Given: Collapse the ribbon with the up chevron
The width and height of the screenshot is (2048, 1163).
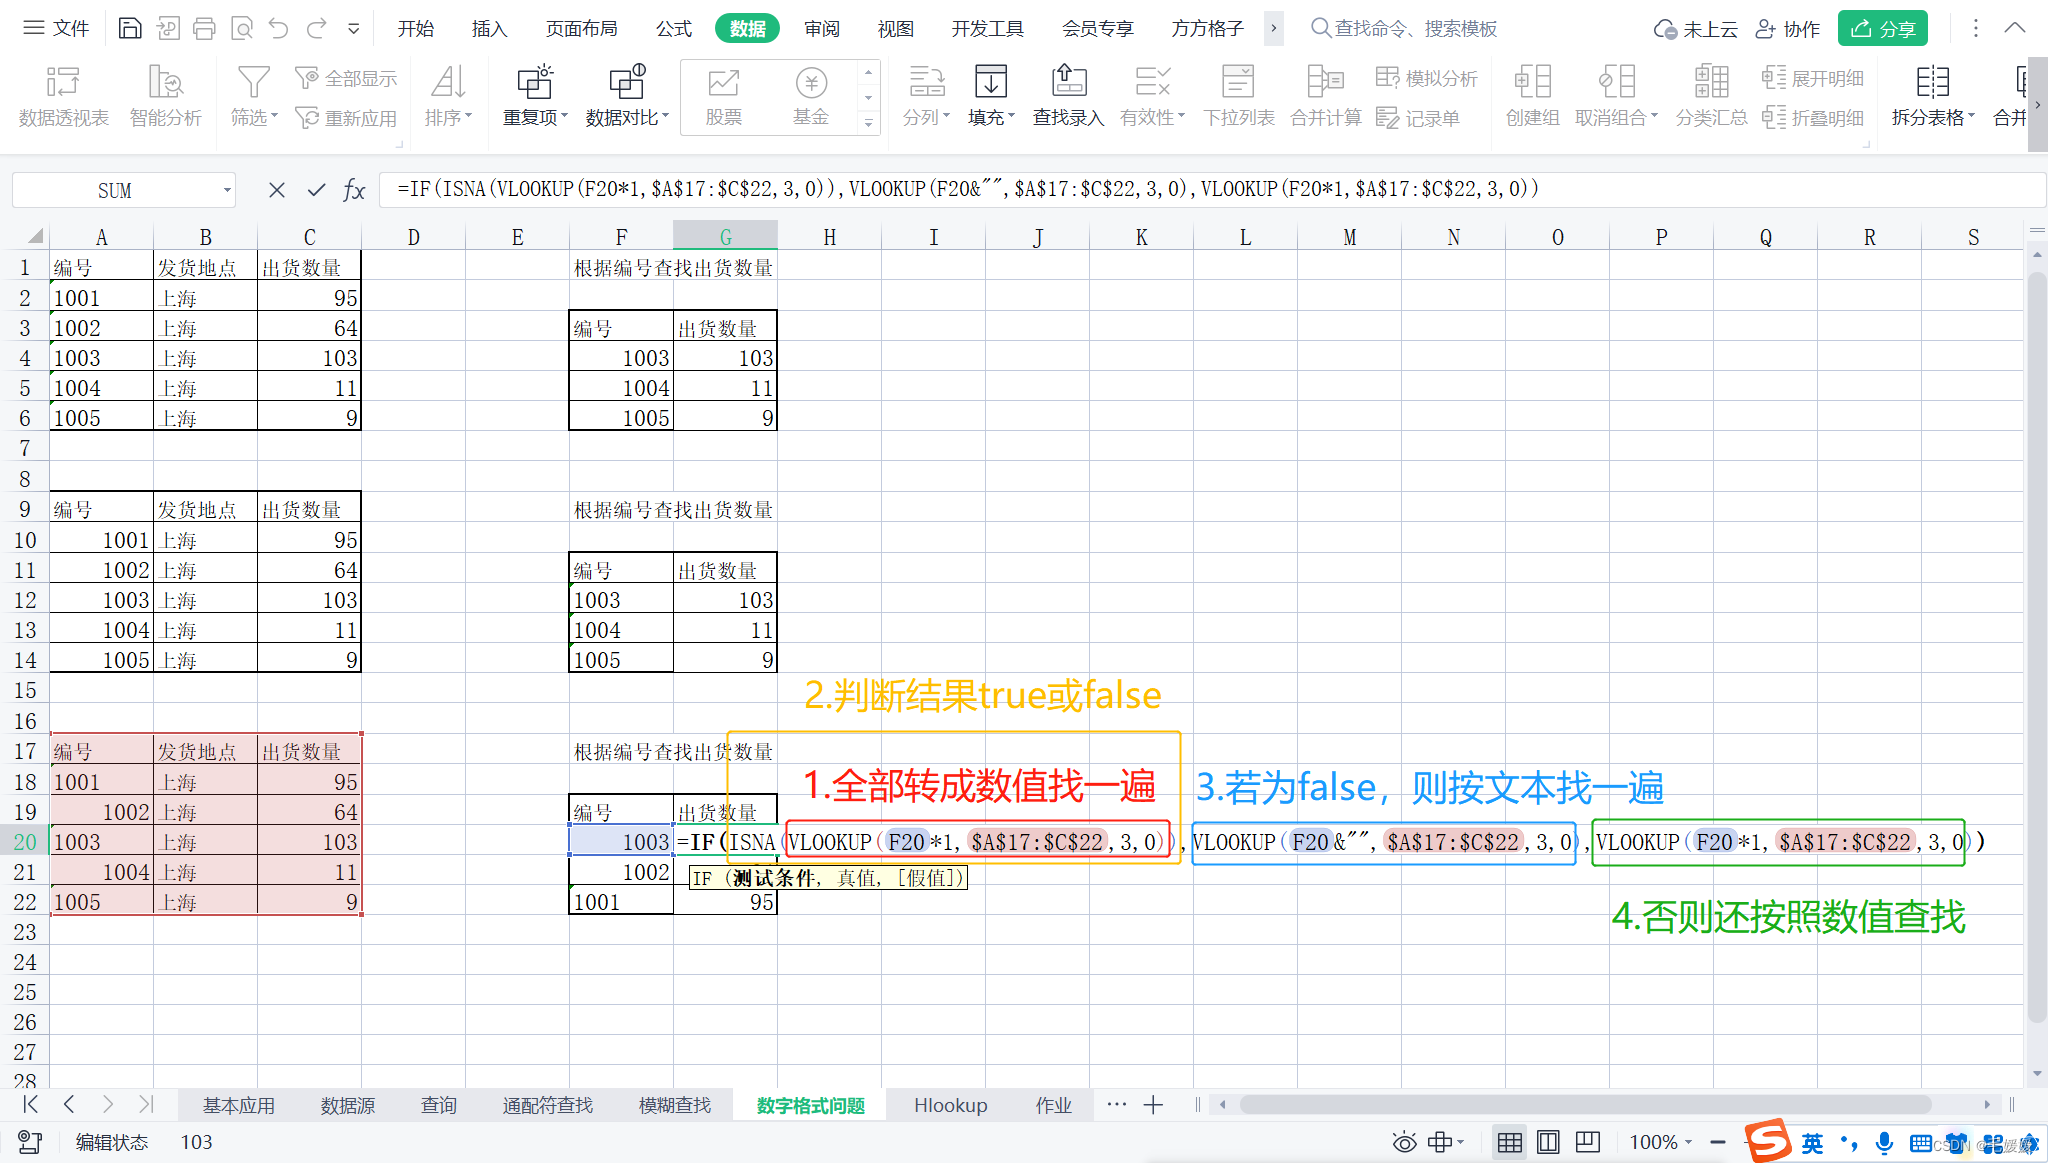Looking at the screenshot, I should [2015, 28].
